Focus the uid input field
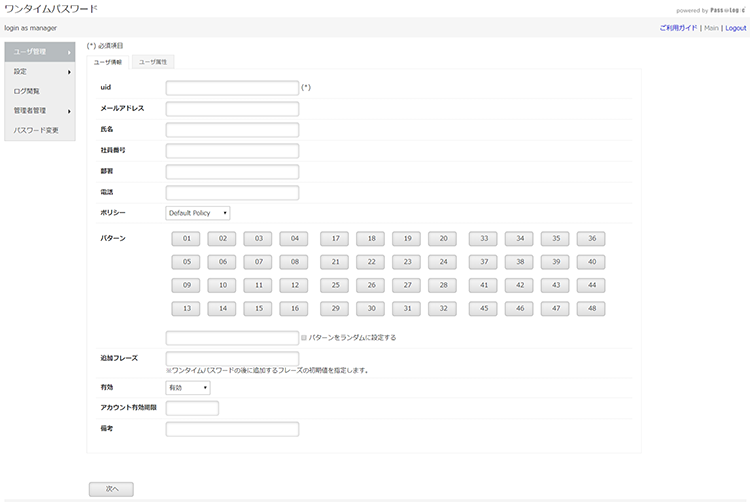Screen dimensions: 750x502 232,88
